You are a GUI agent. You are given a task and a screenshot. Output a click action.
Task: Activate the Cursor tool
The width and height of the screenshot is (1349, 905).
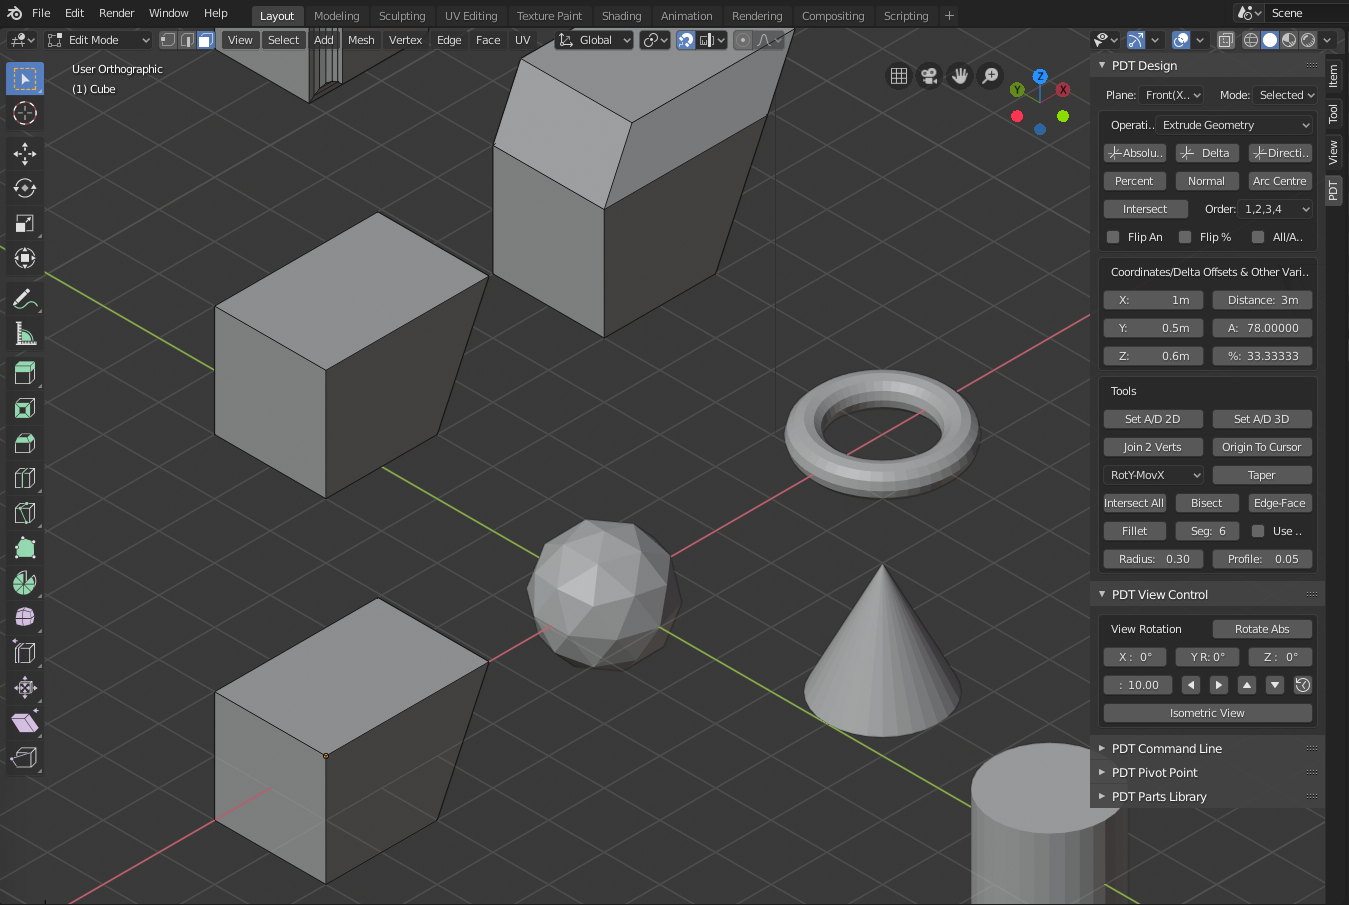point(25,113)
